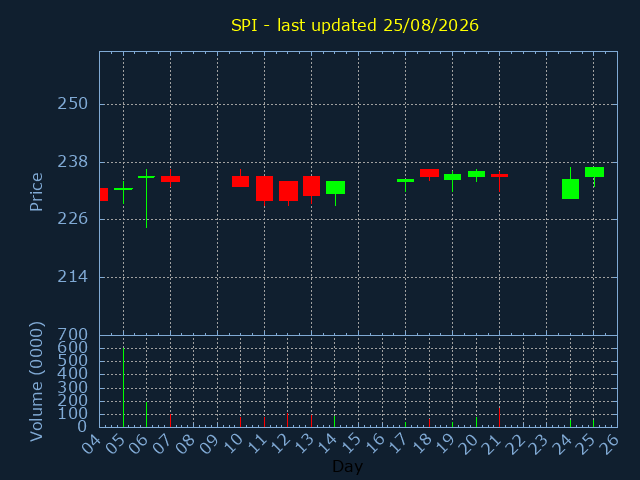The width and height of the screenshot is (640, 480).
Task: Click the red volume bar on day 21
Action: click(x=500, y=417)
